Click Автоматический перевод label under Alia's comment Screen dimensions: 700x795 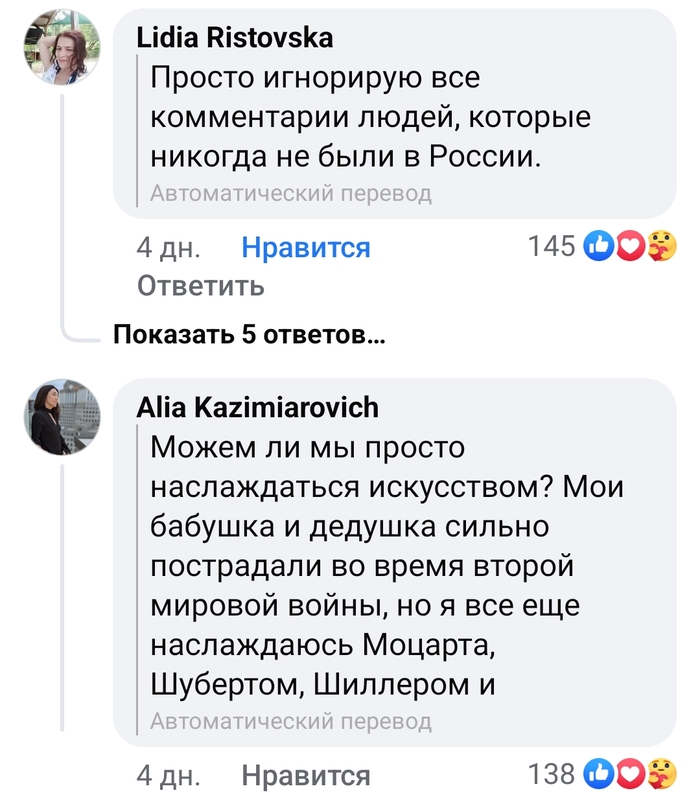(291, 721)
